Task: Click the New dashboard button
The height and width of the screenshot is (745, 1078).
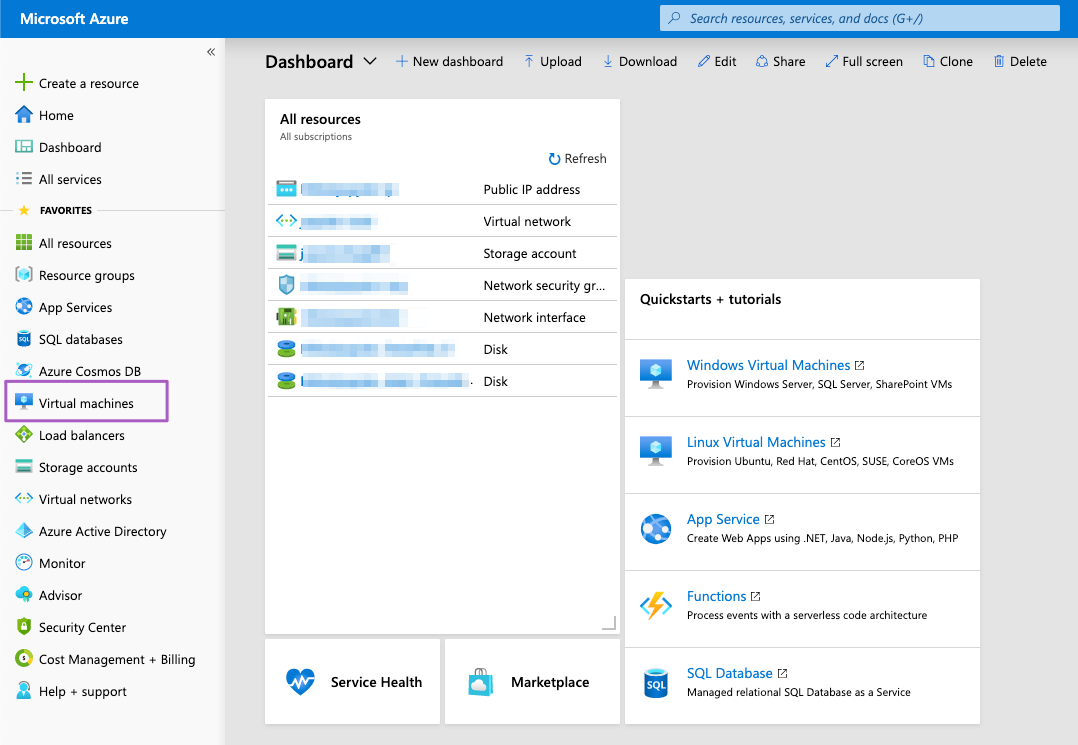Action: point(449,61)
